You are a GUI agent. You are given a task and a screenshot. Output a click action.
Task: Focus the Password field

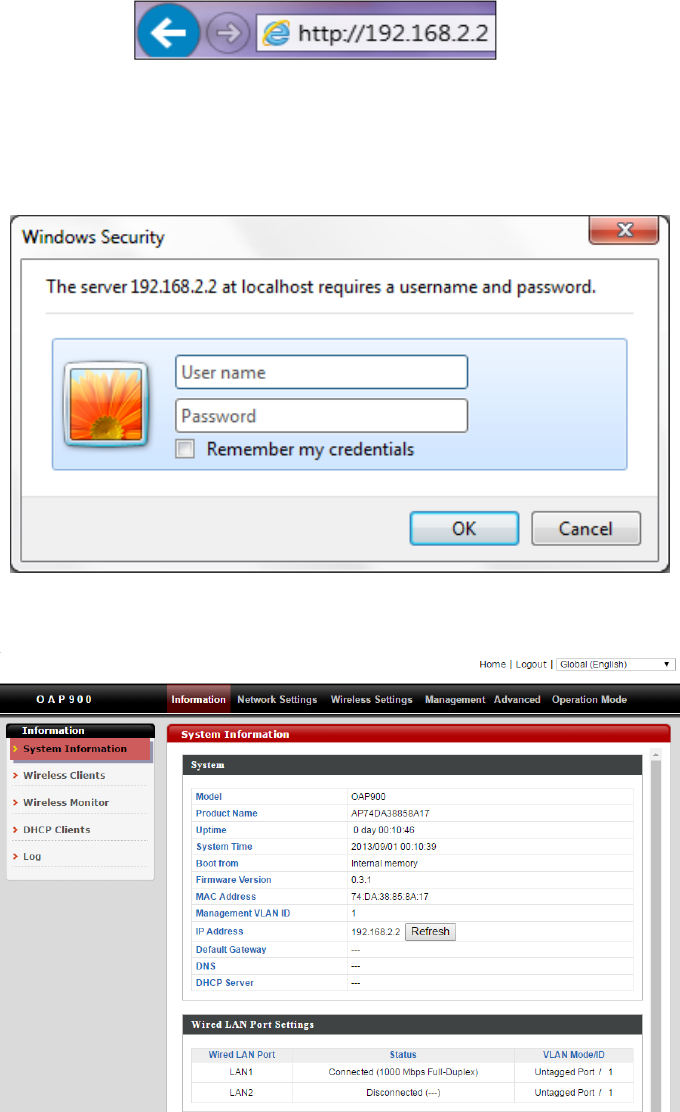click(321, 416)
